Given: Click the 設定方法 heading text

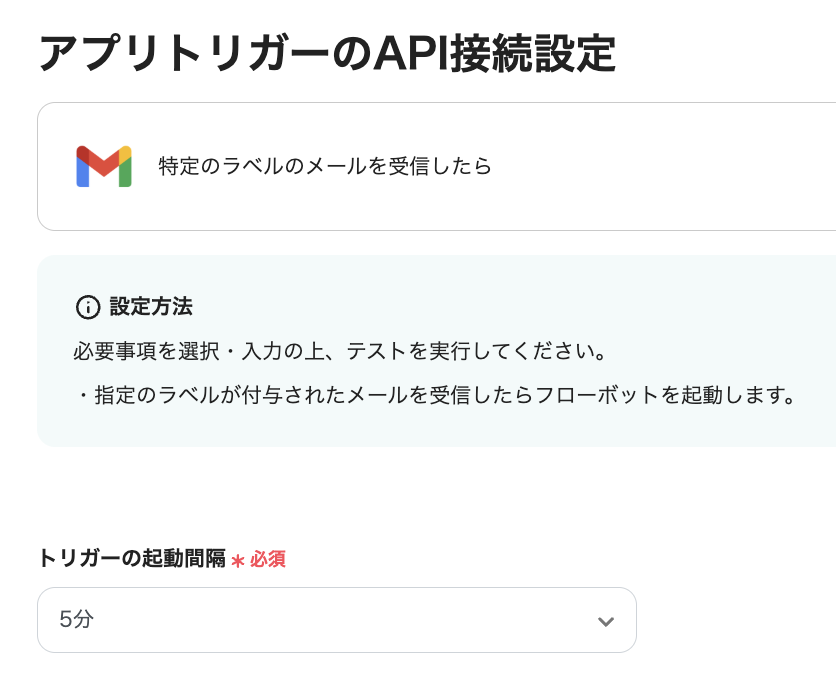Looking at the screenshot, I should click(x=151, y=306).
